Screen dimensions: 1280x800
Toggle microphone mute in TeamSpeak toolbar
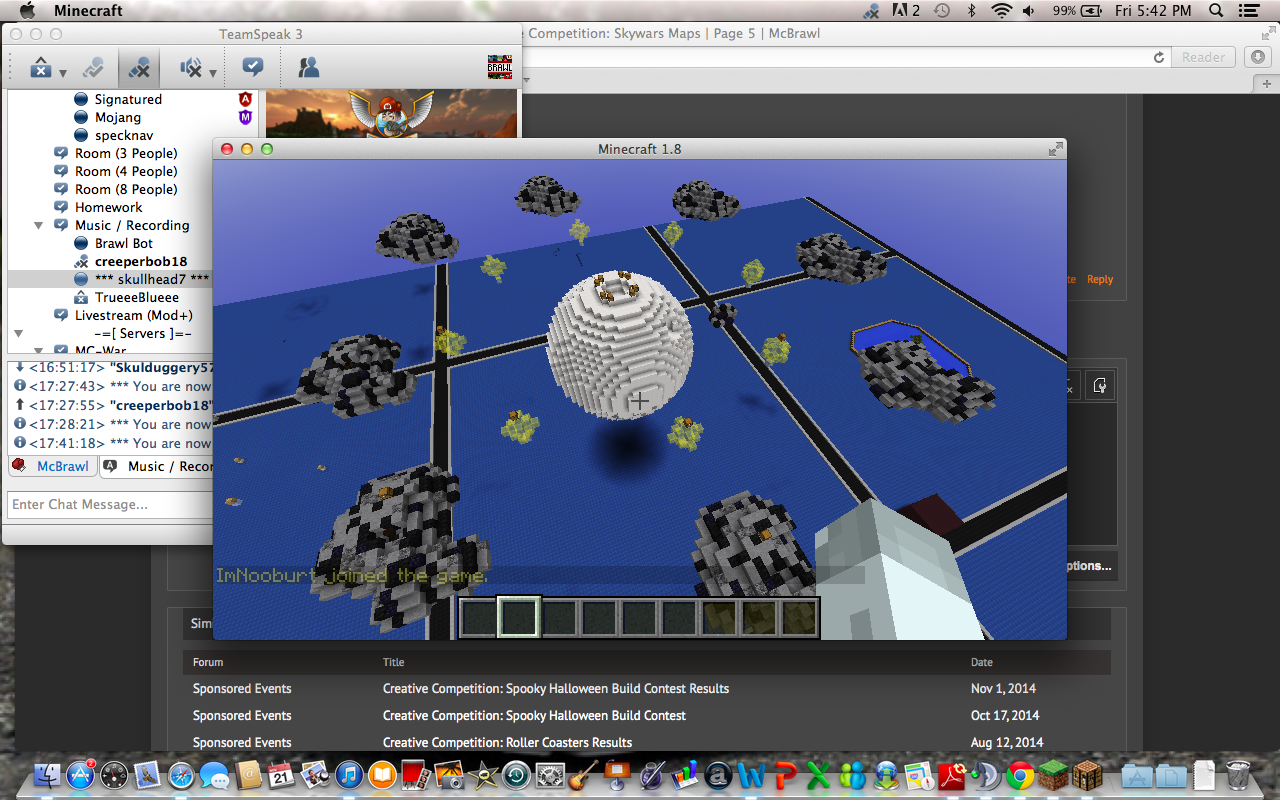click(x=139, y=68)
